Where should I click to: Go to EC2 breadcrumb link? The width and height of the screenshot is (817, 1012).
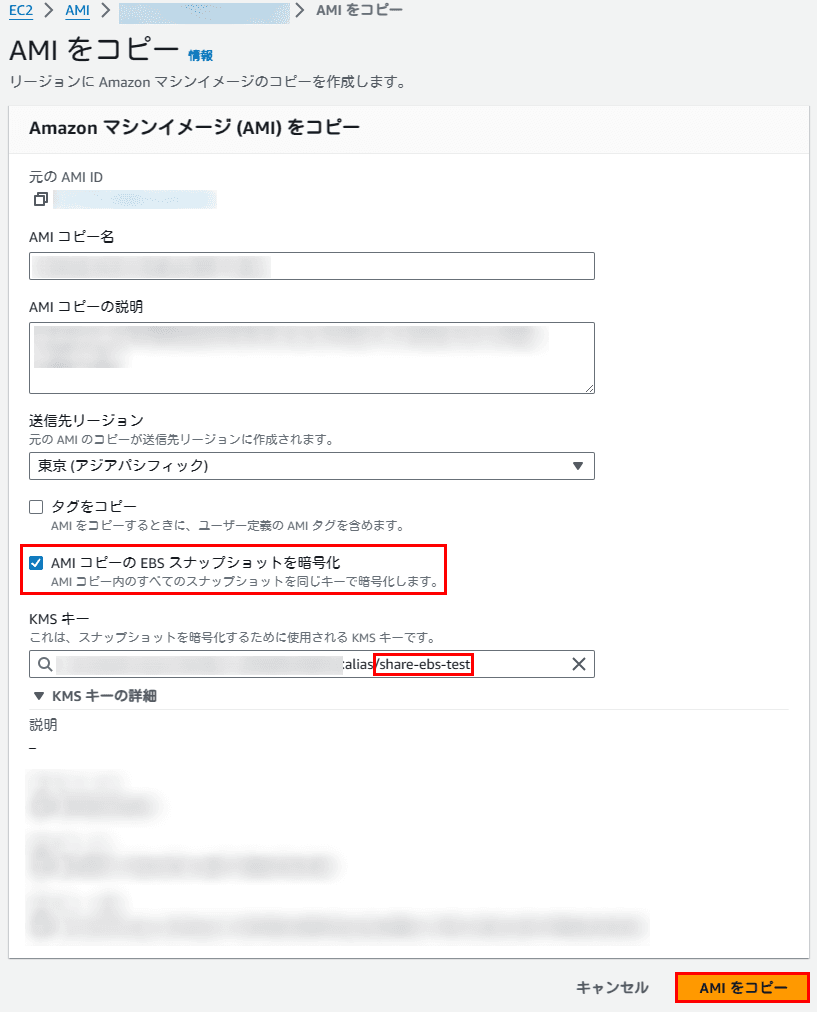point(21,10)
